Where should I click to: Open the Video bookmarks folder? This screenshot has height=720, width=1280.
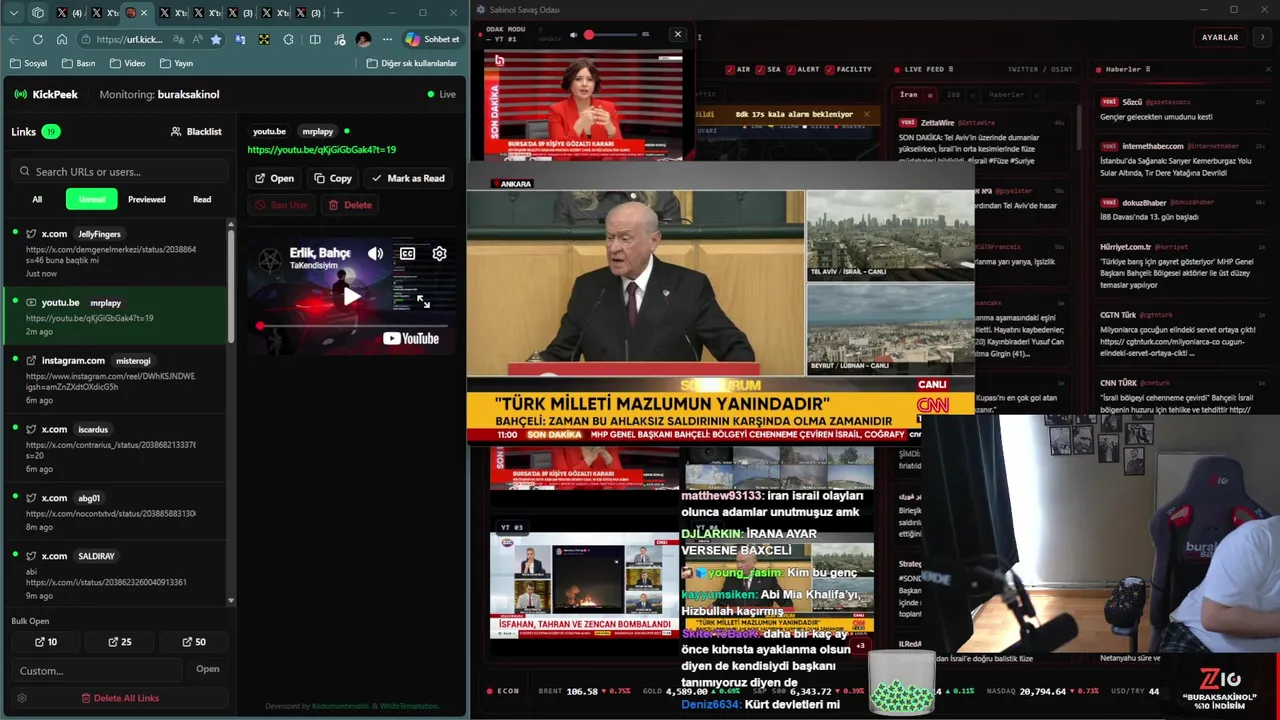pyautogui.click(x=127, y=63)
